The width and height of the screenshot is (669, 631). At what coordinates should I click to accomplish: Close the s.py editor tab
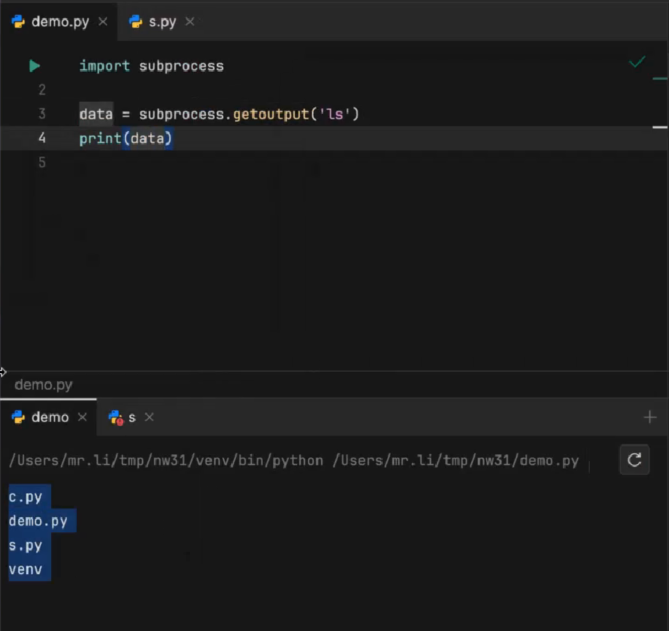point(190,21)
